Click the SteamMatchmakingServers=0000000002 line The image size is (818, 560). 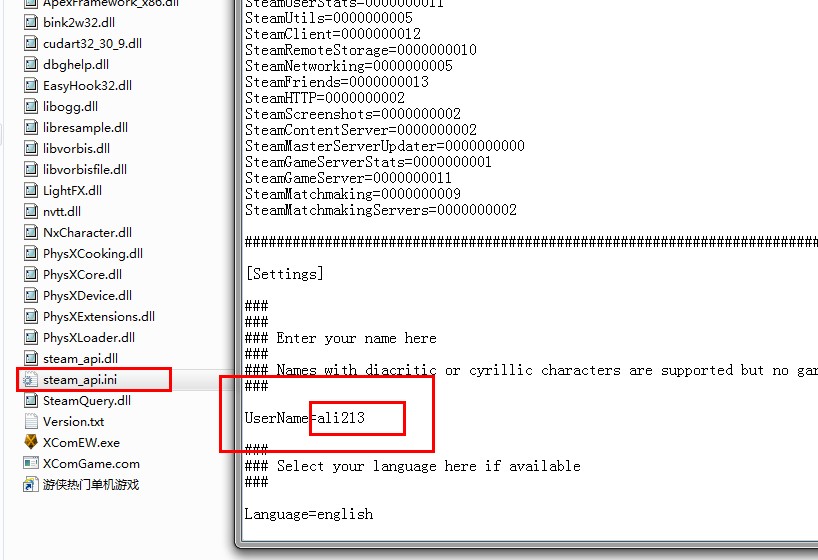tap(381, 210)
